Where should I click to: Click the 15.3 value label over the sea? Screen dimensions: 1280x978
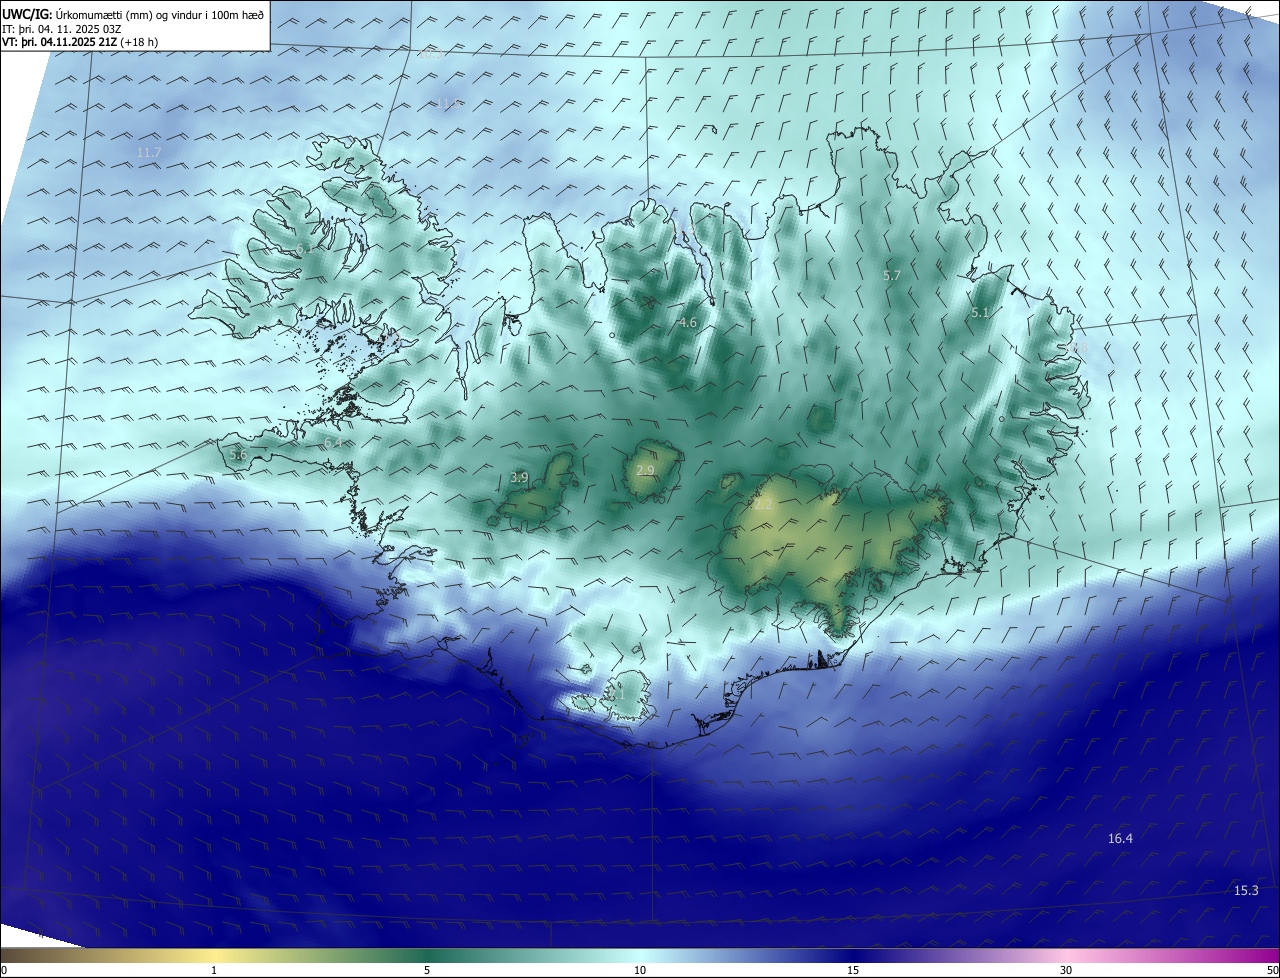[1246, 890]
